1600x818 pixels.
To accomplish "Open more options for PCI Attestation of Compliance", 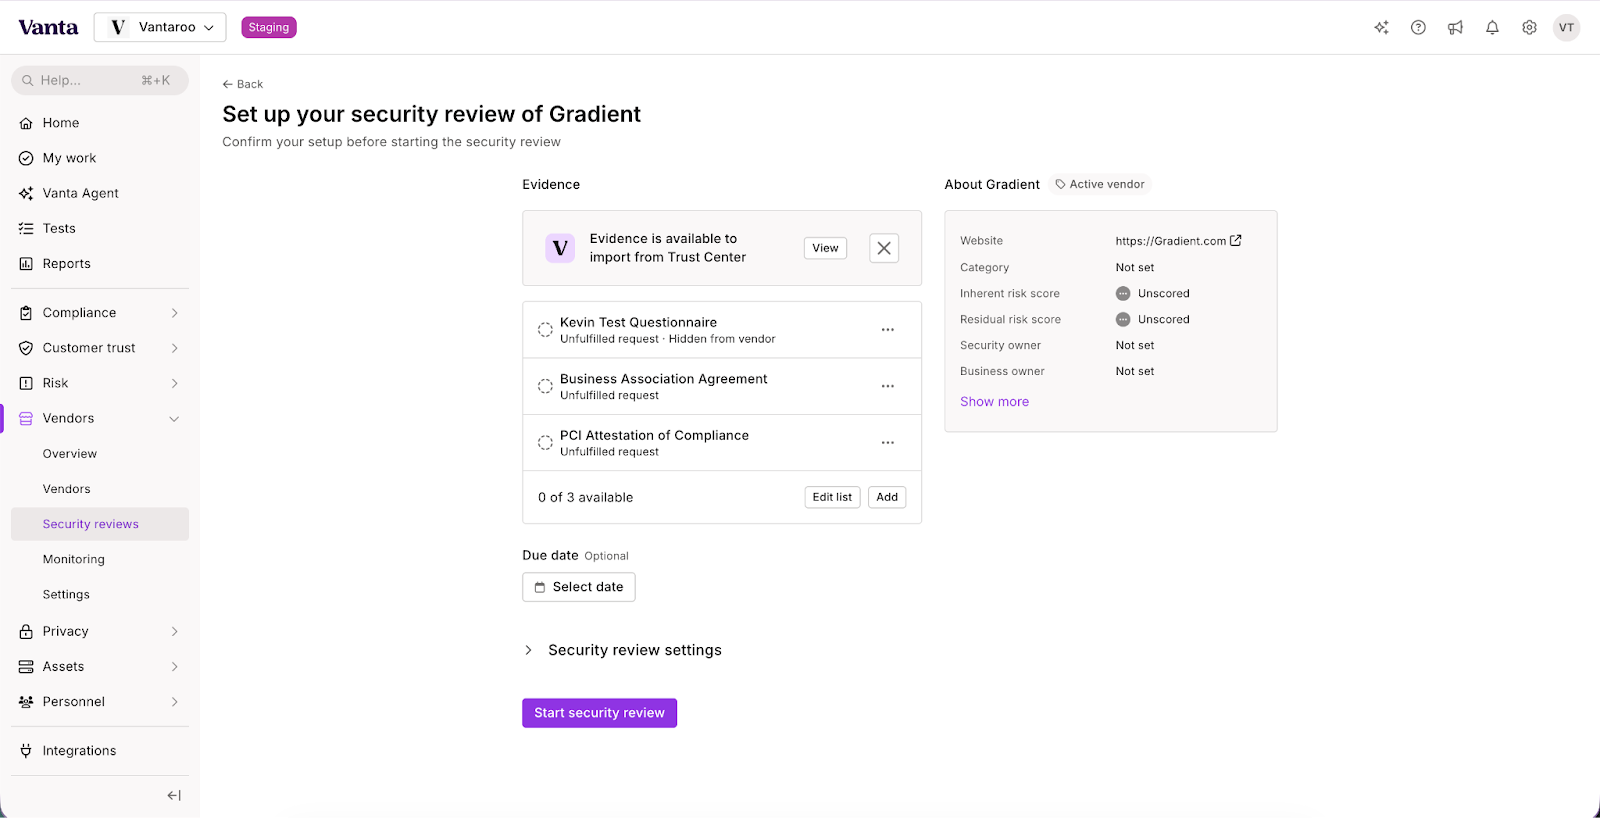I will [887, 442].
